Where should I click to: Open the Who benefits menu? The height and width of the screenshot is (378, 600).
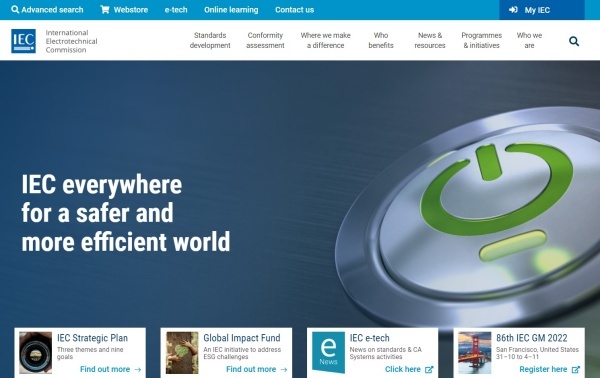pos(381,40)
